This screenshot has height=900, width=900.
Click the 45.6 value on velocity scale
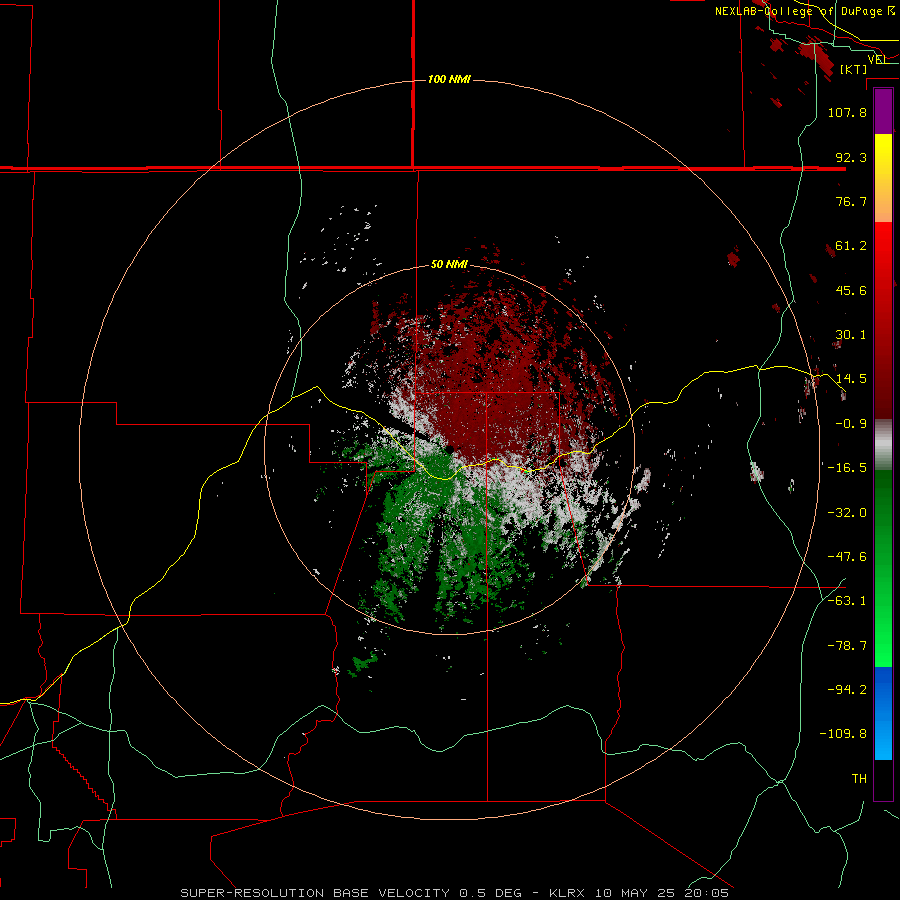[x=851, y=290]
